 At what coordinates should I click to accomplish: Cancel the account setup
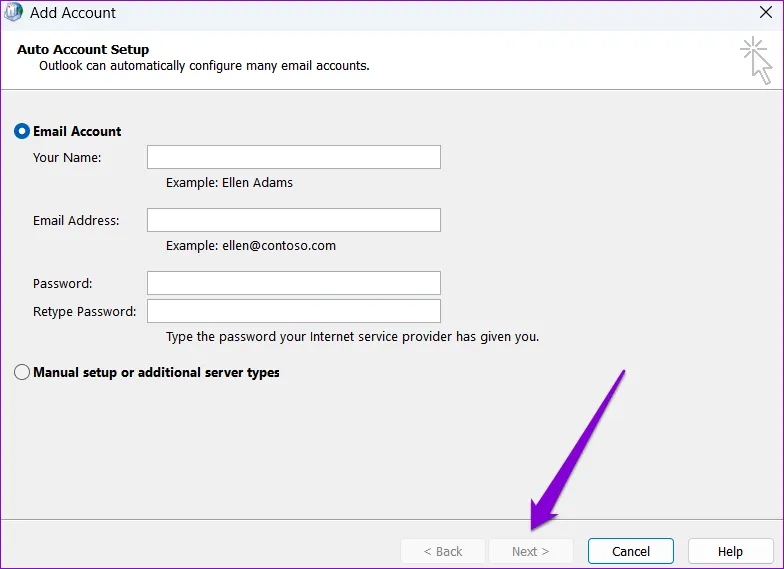tap(630, 551)
